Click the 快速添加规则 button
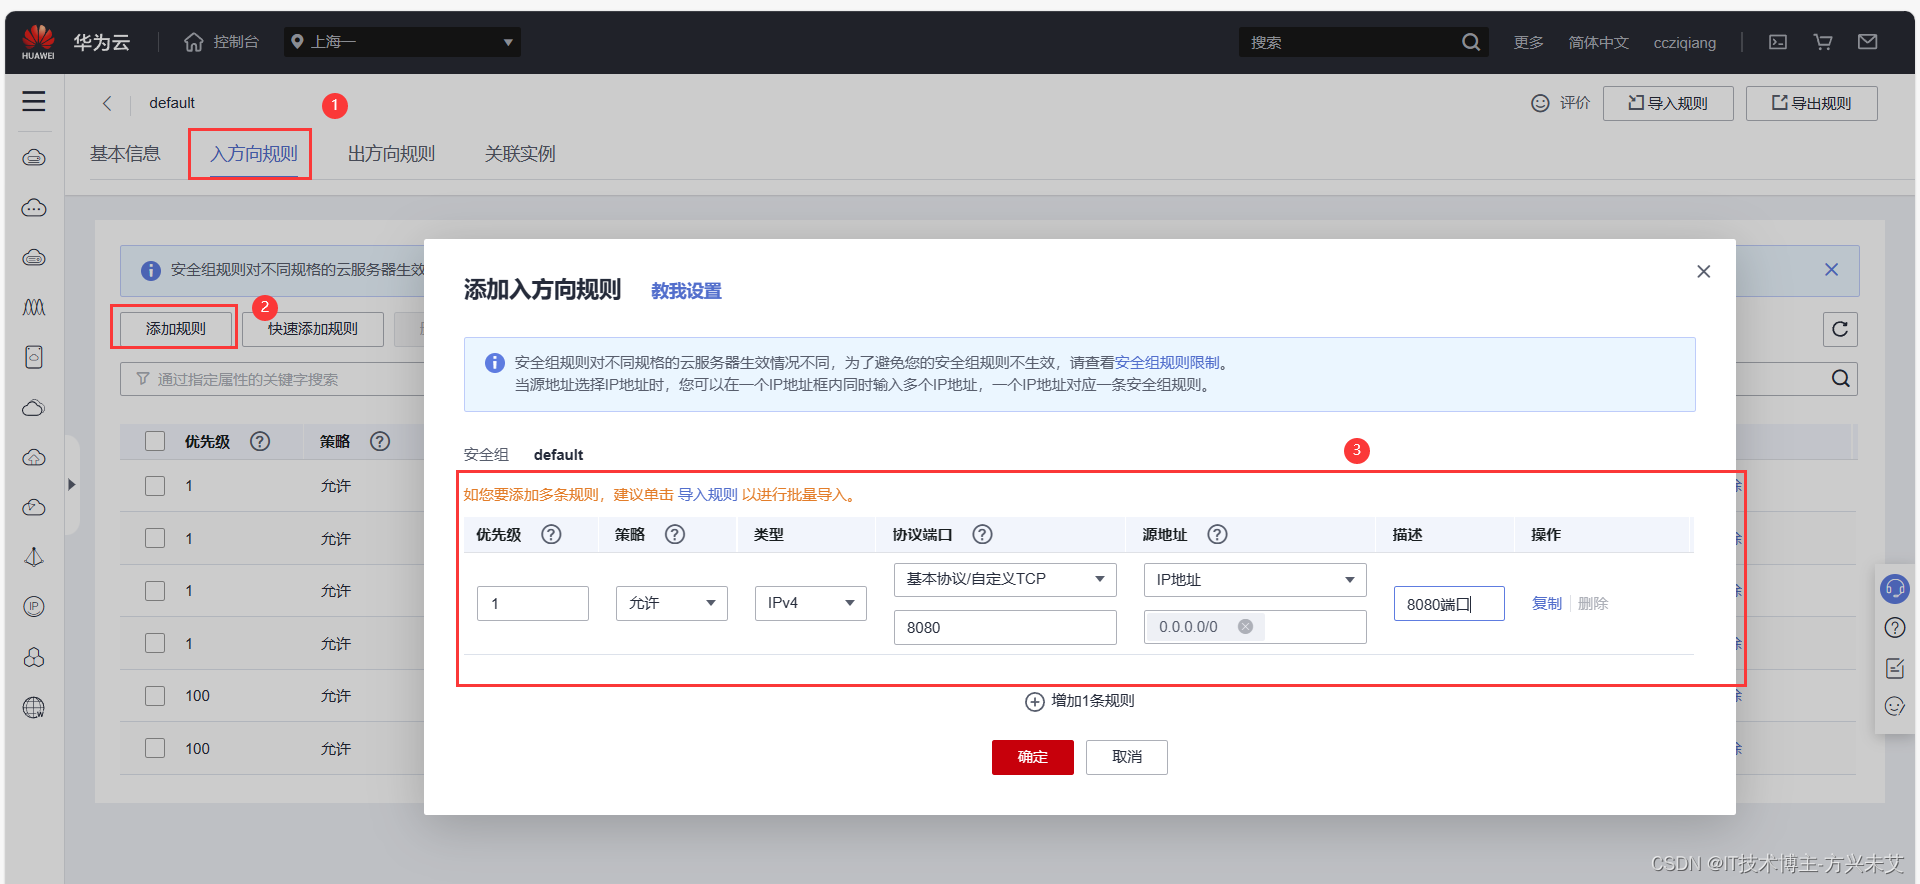This screenshot has height=884, width=1920. click(x=313, y=328)
